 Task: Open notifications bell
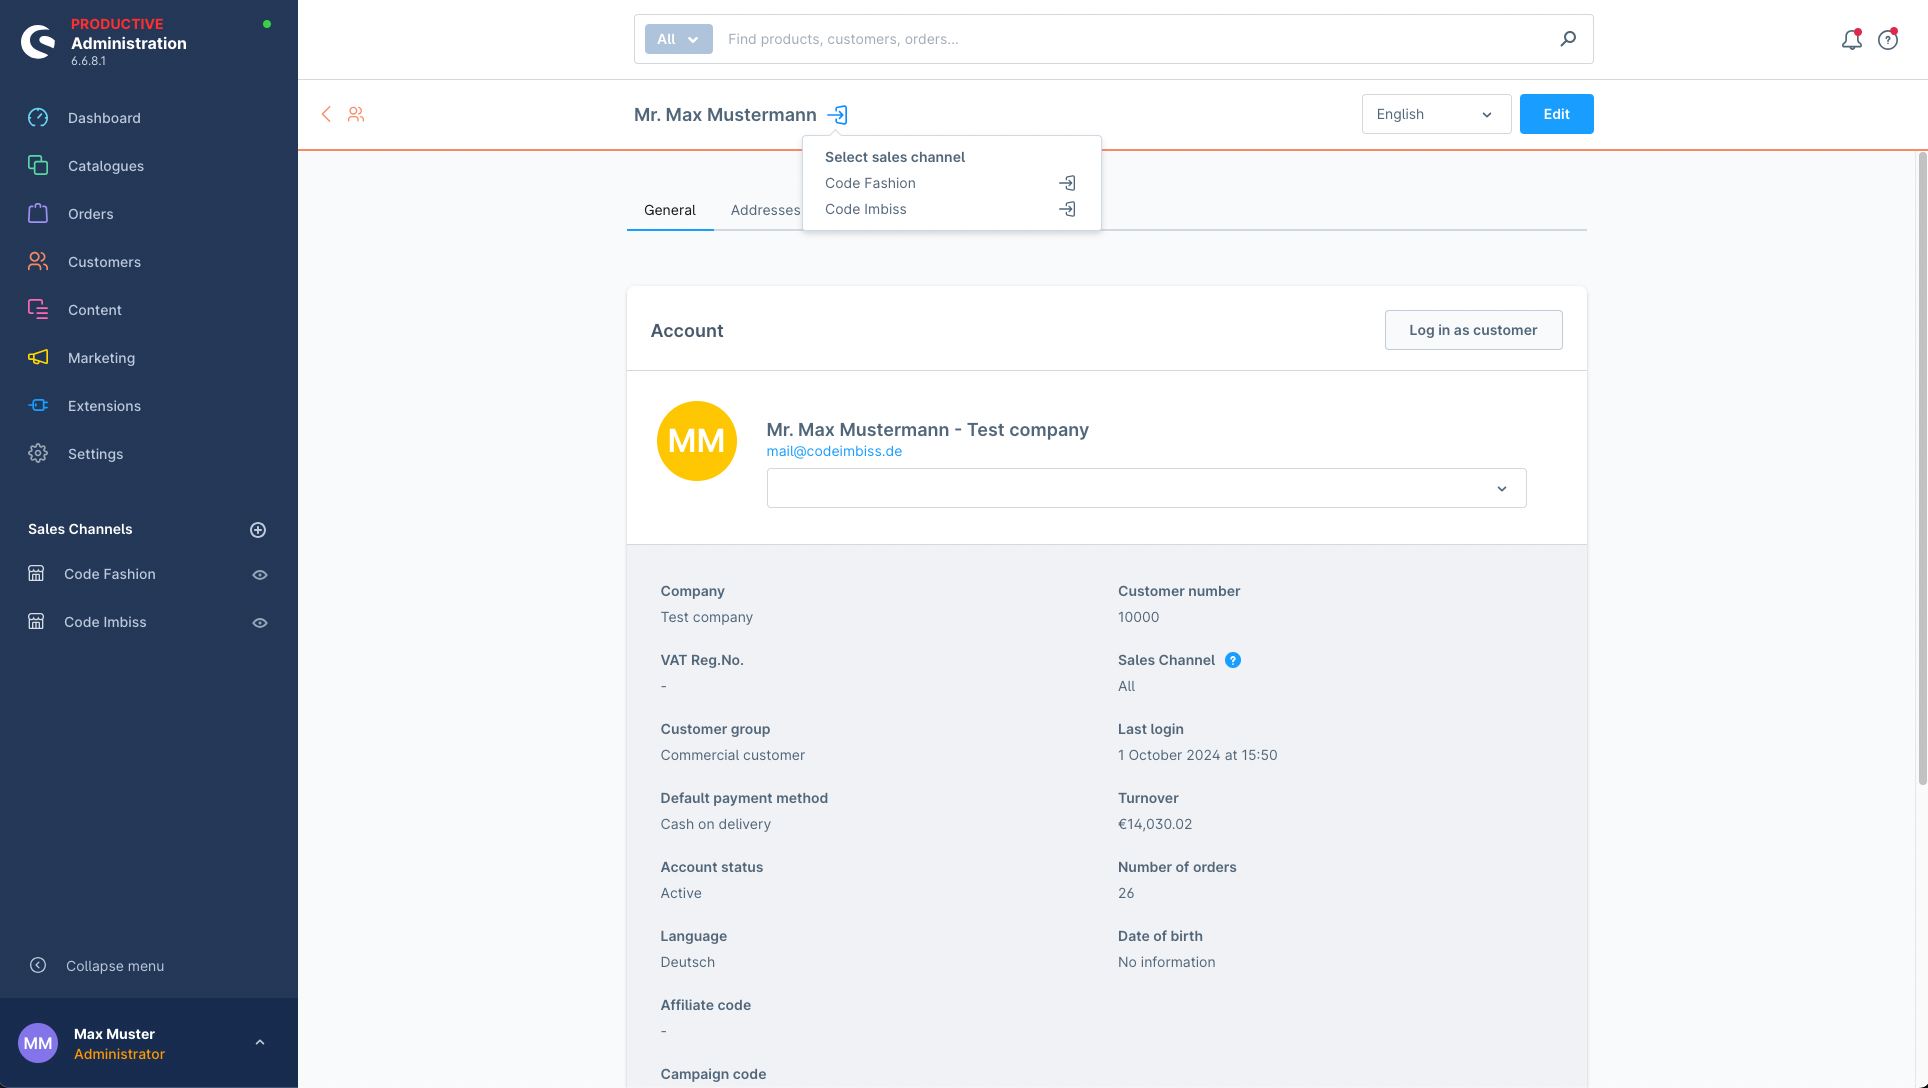pyautogui.click(x=1852, y=39)
